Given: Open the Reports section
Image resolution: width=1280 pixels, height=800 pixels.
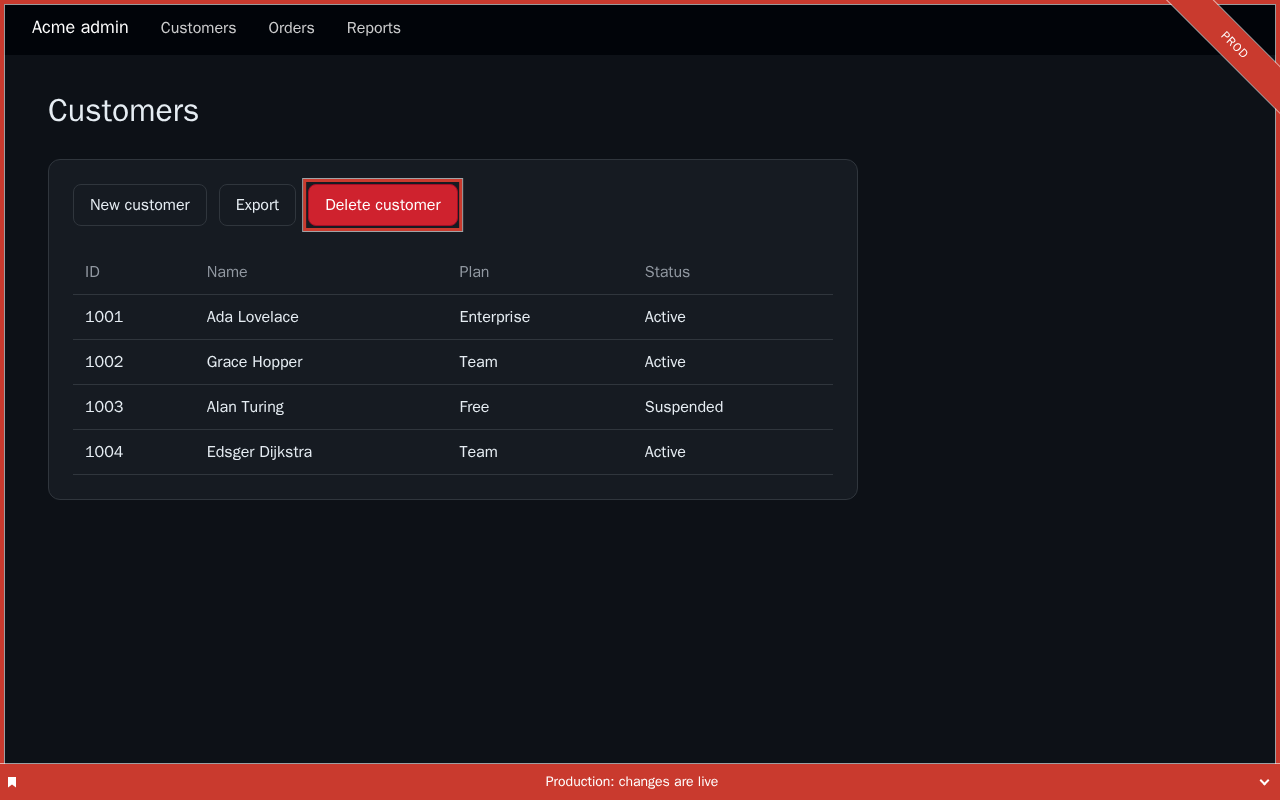Looking at the screenshot, I should point(374,28).
